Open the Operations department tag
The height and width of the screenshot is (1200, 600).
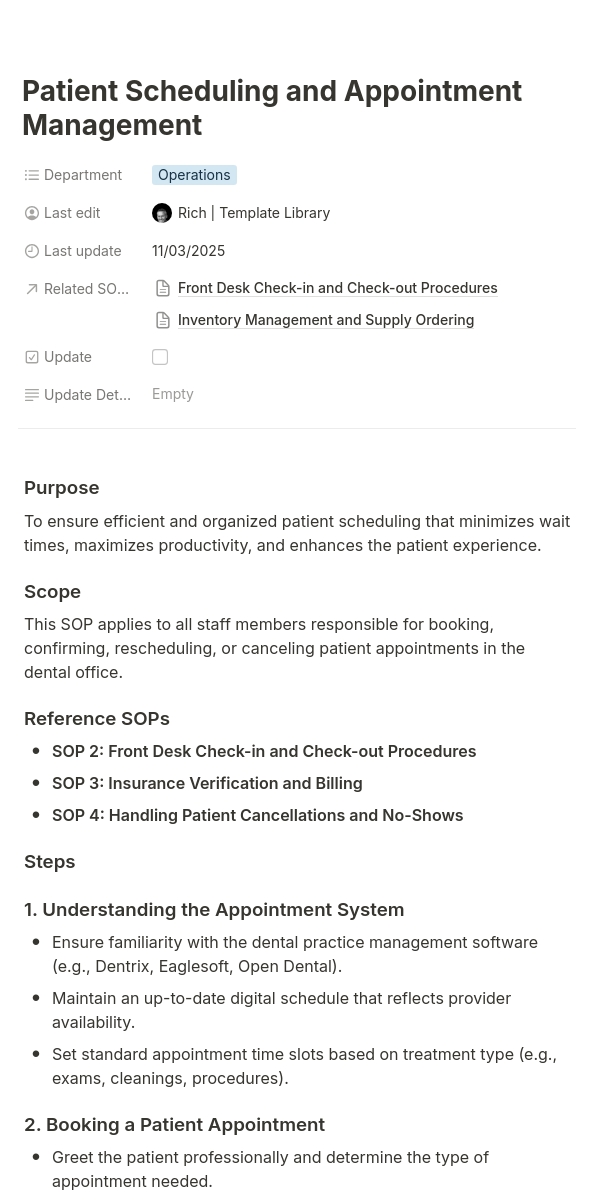[x=194, y=175]
